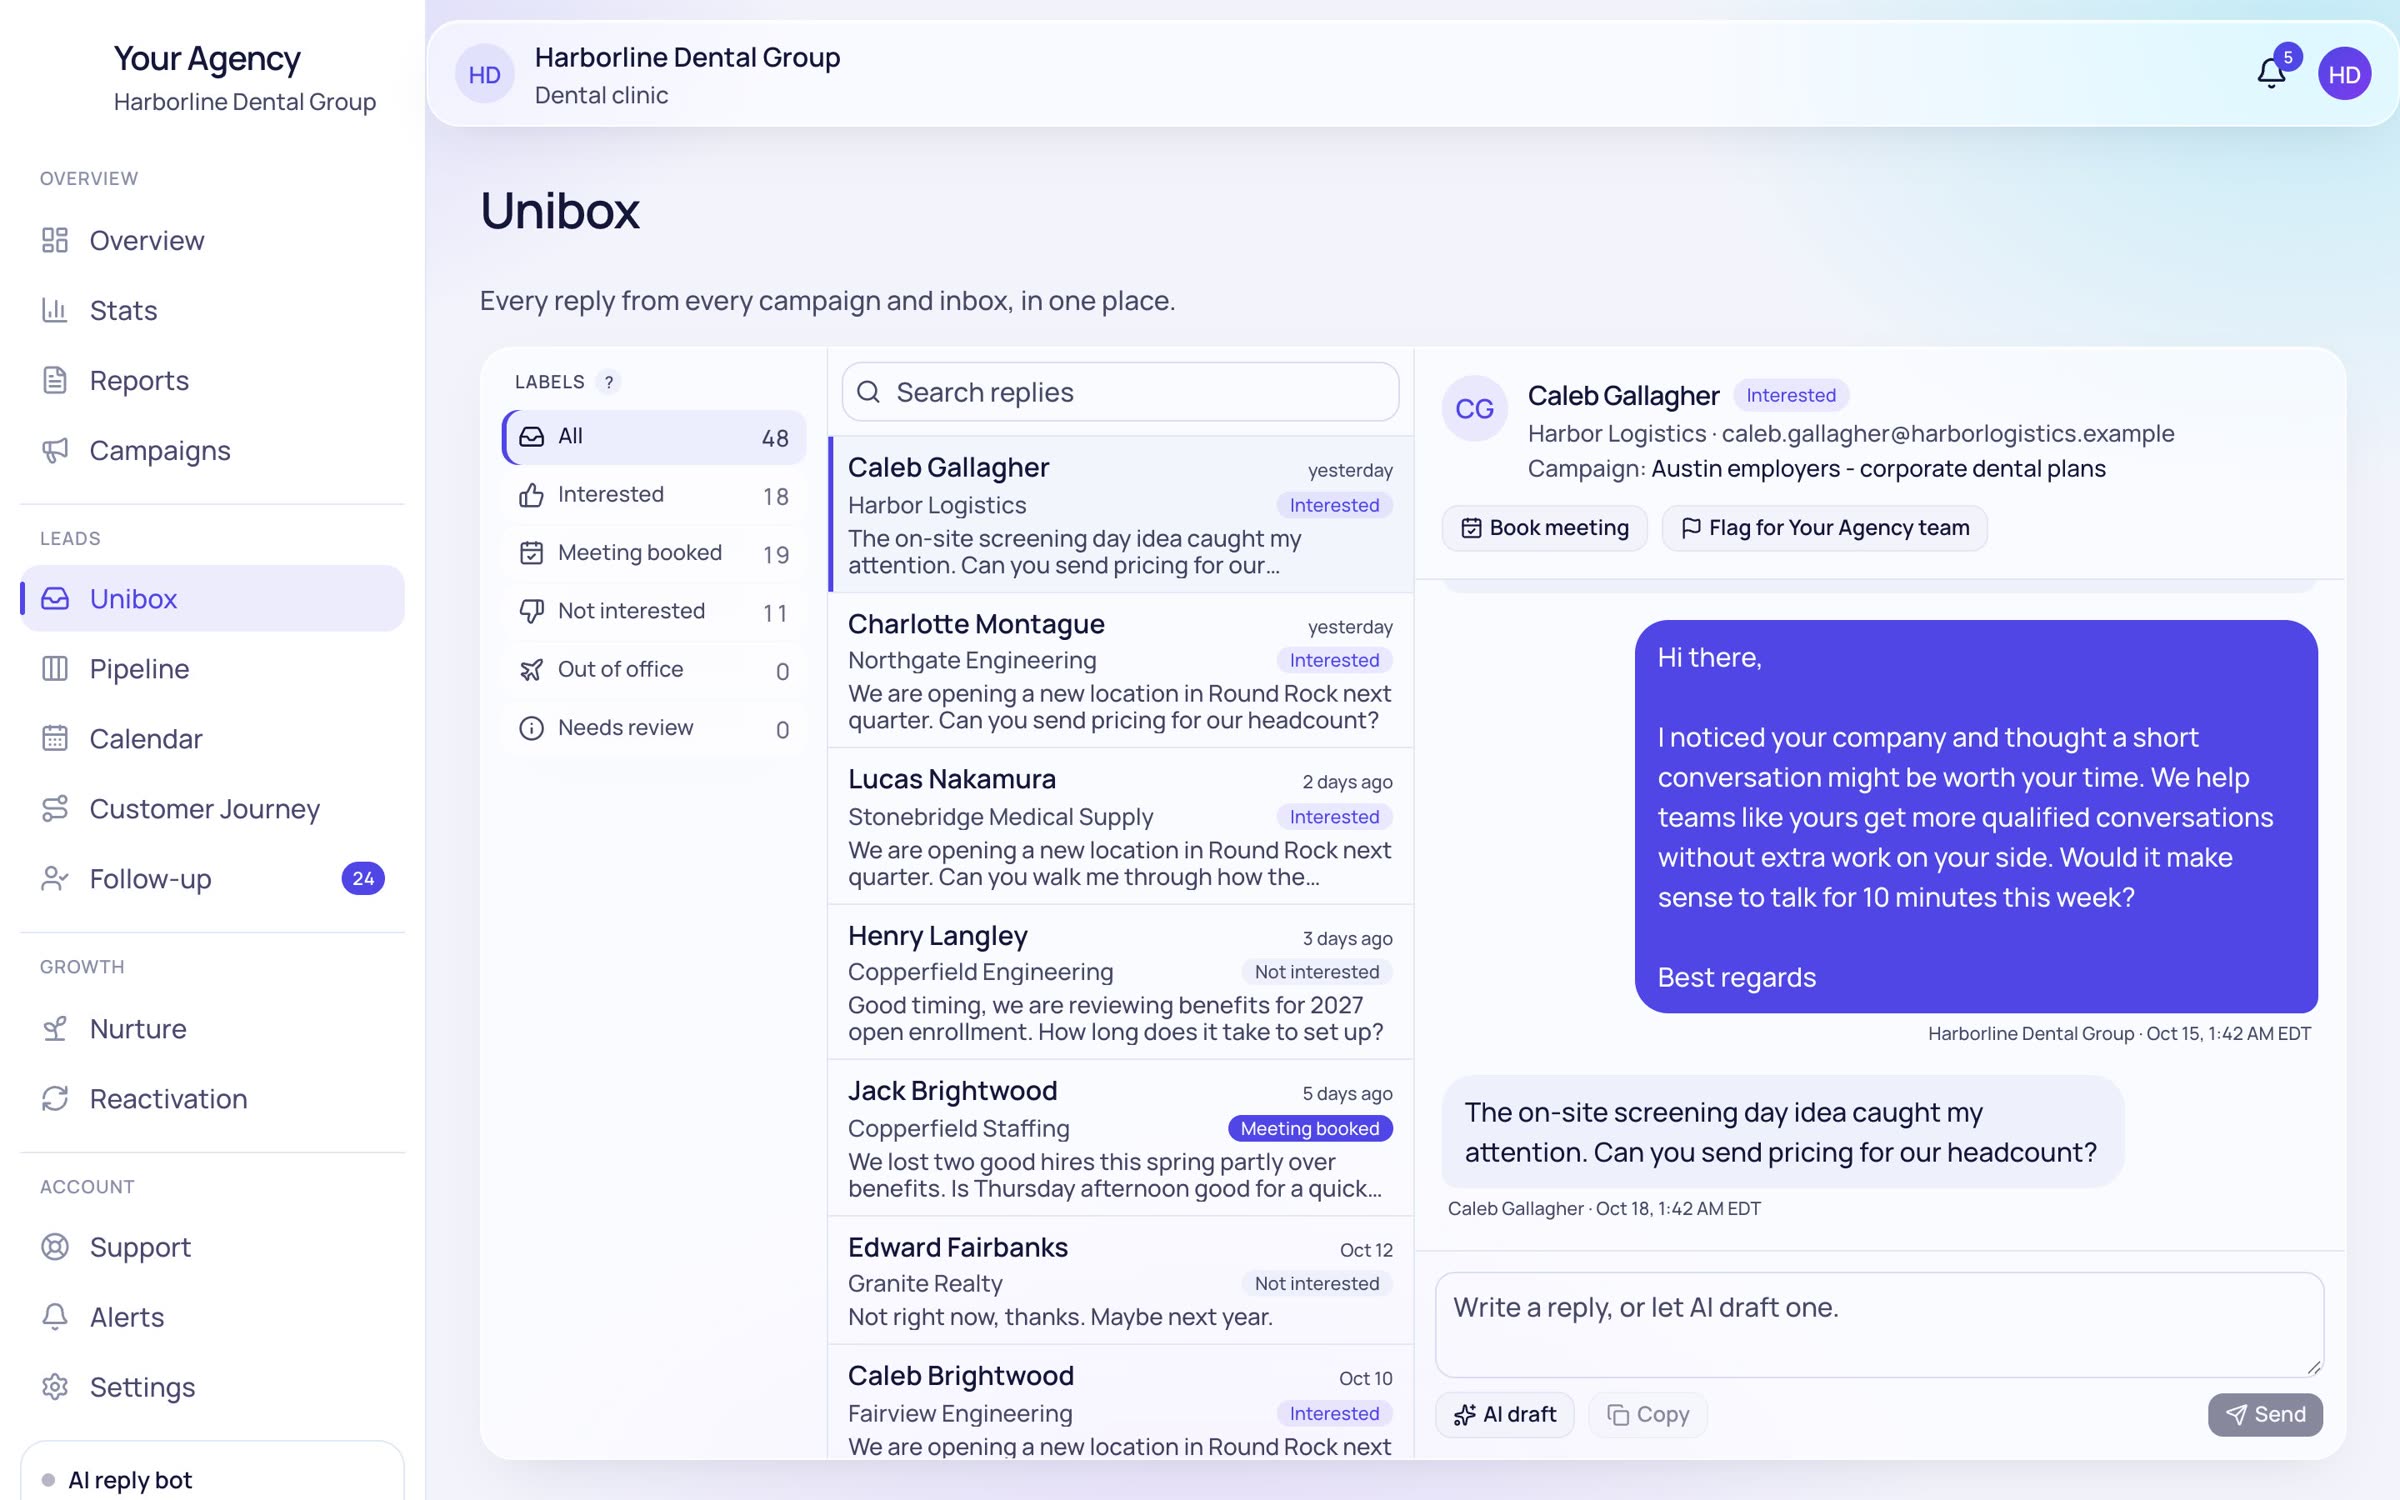Open Caleb Brightwood's conversation

pyautogui.click(x=1120, y=1403)
